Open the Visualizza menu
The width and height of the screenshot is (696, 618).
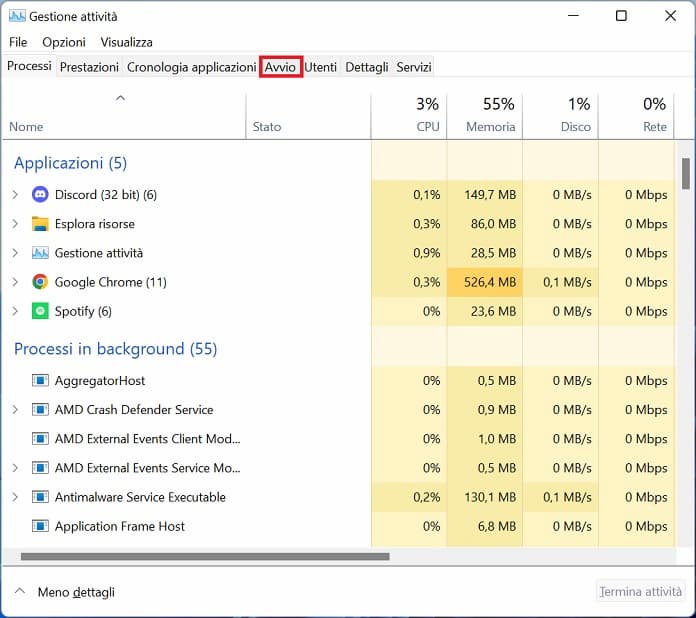(127, 42)
